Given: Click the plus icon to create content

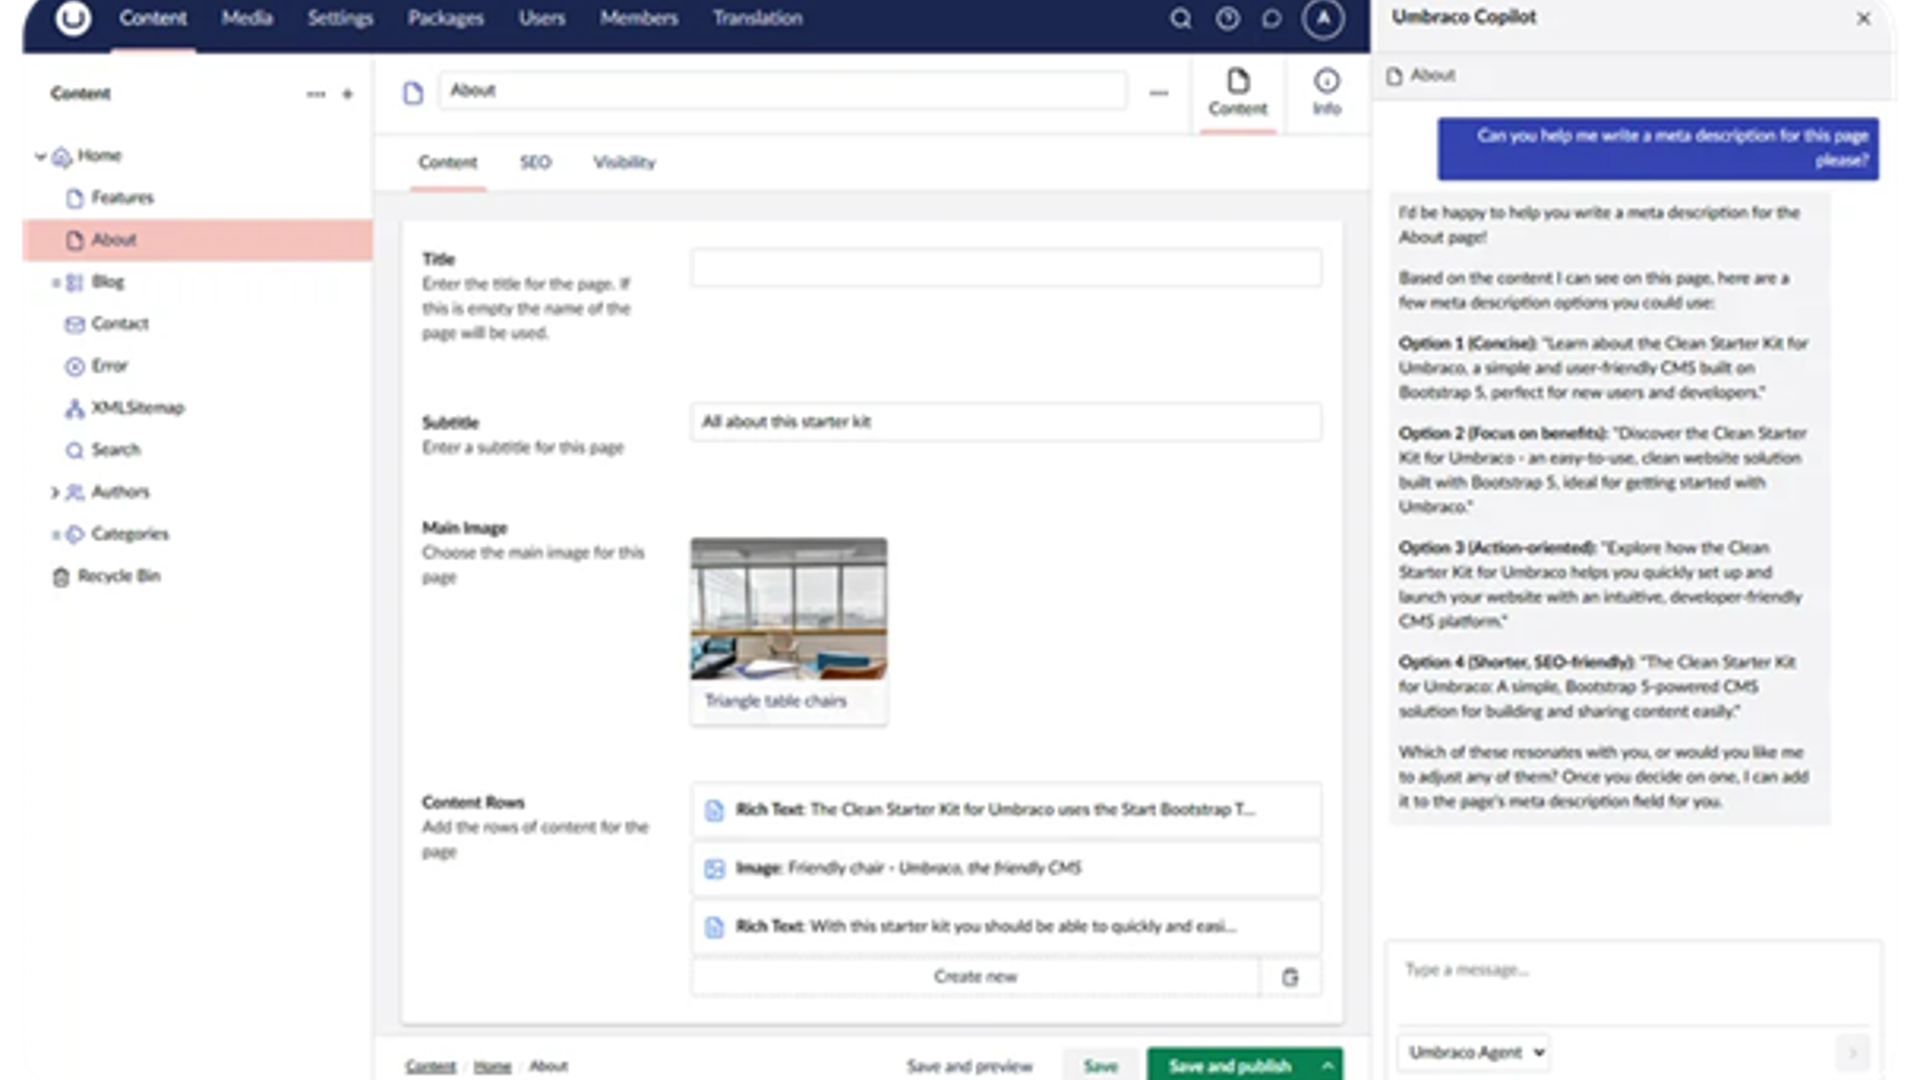Looking at the screenshot, I should [x=347, y=94].
